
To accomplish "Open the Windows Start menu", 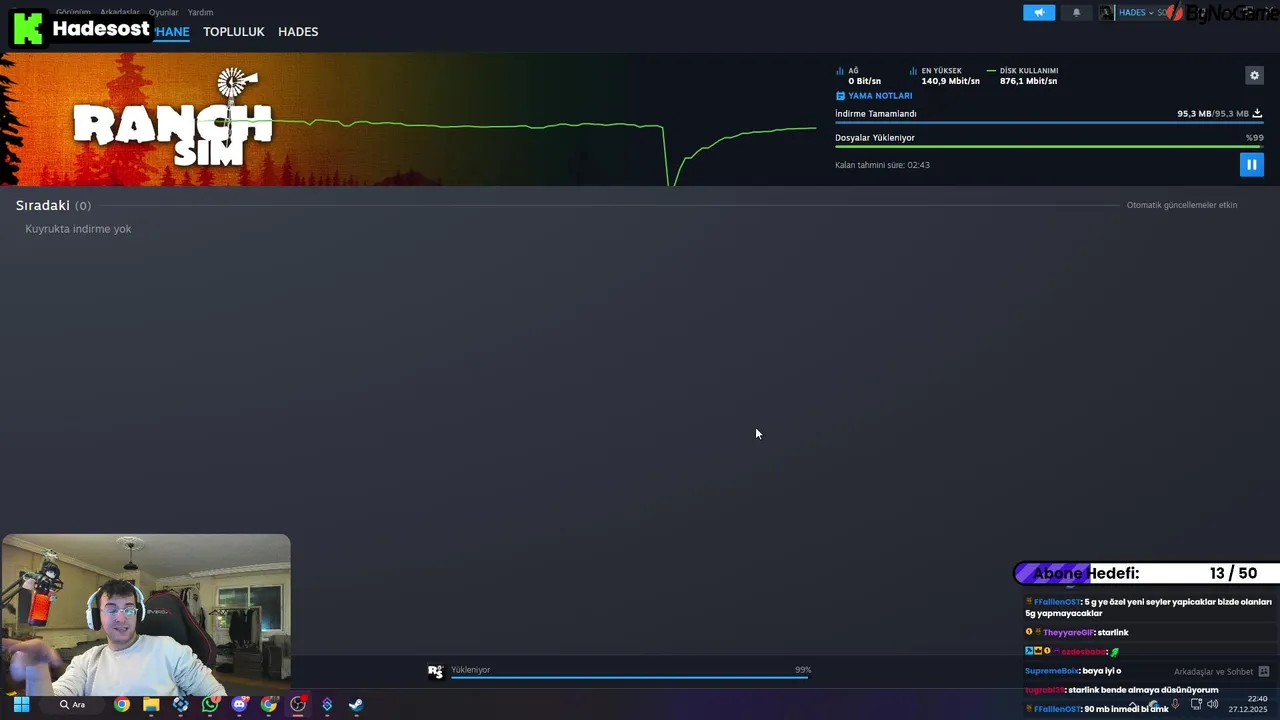I will point(21,705).
